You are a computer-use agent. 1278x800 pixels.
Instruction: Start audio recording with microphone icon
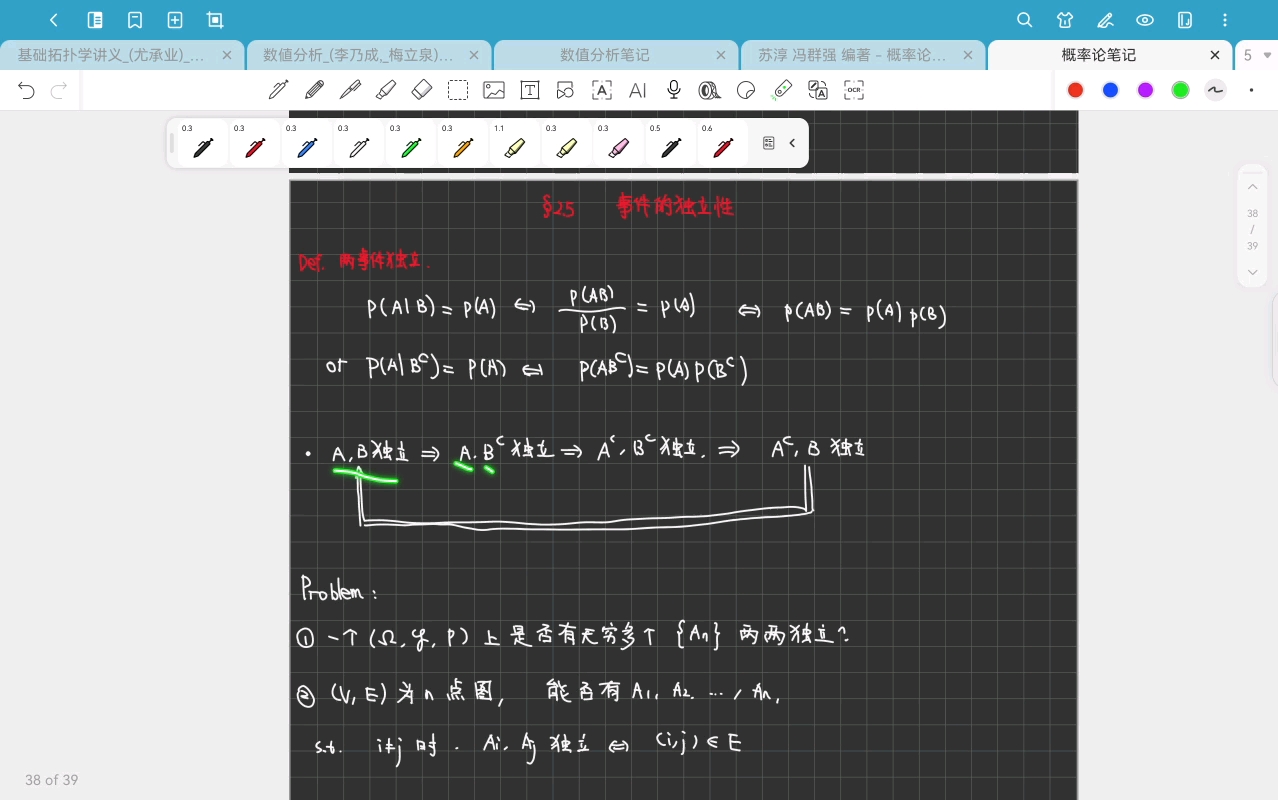pos(674,90)
